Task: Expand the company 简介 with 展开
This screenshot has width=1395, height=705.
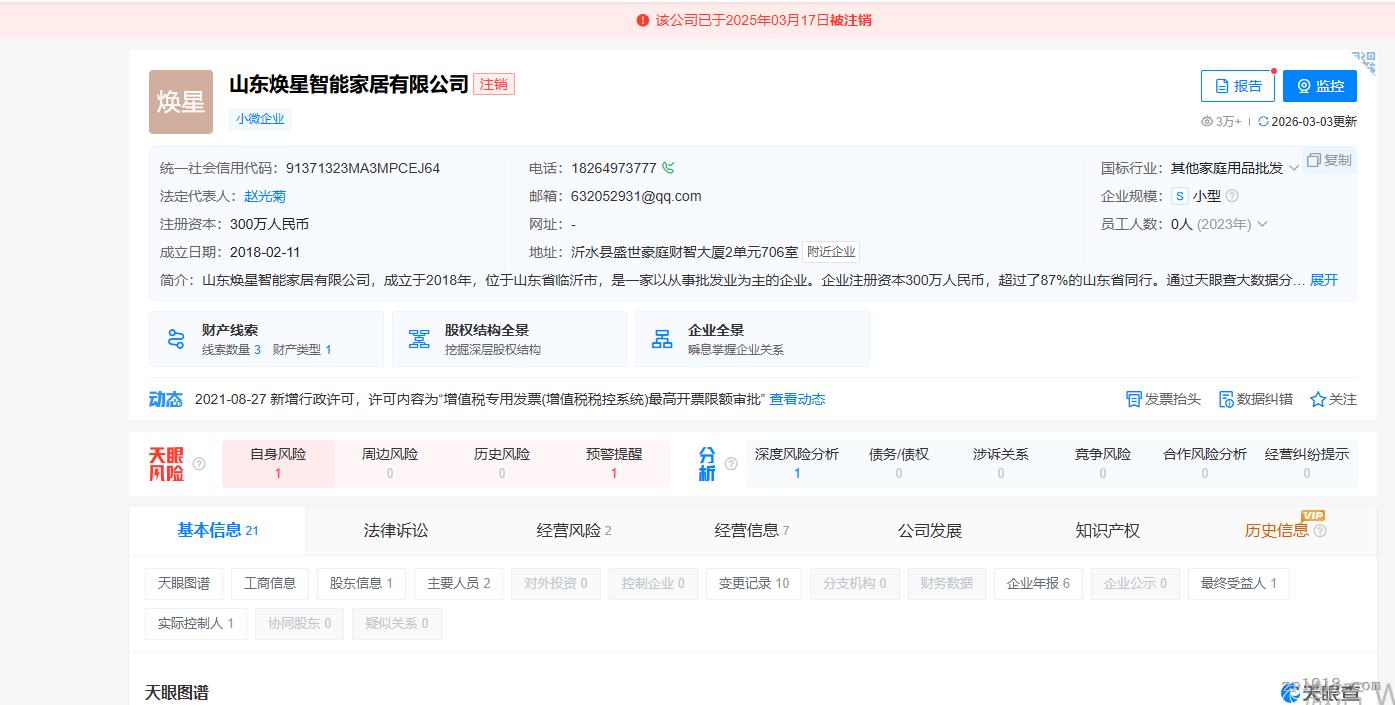Action: click(x=1323, y=280)
